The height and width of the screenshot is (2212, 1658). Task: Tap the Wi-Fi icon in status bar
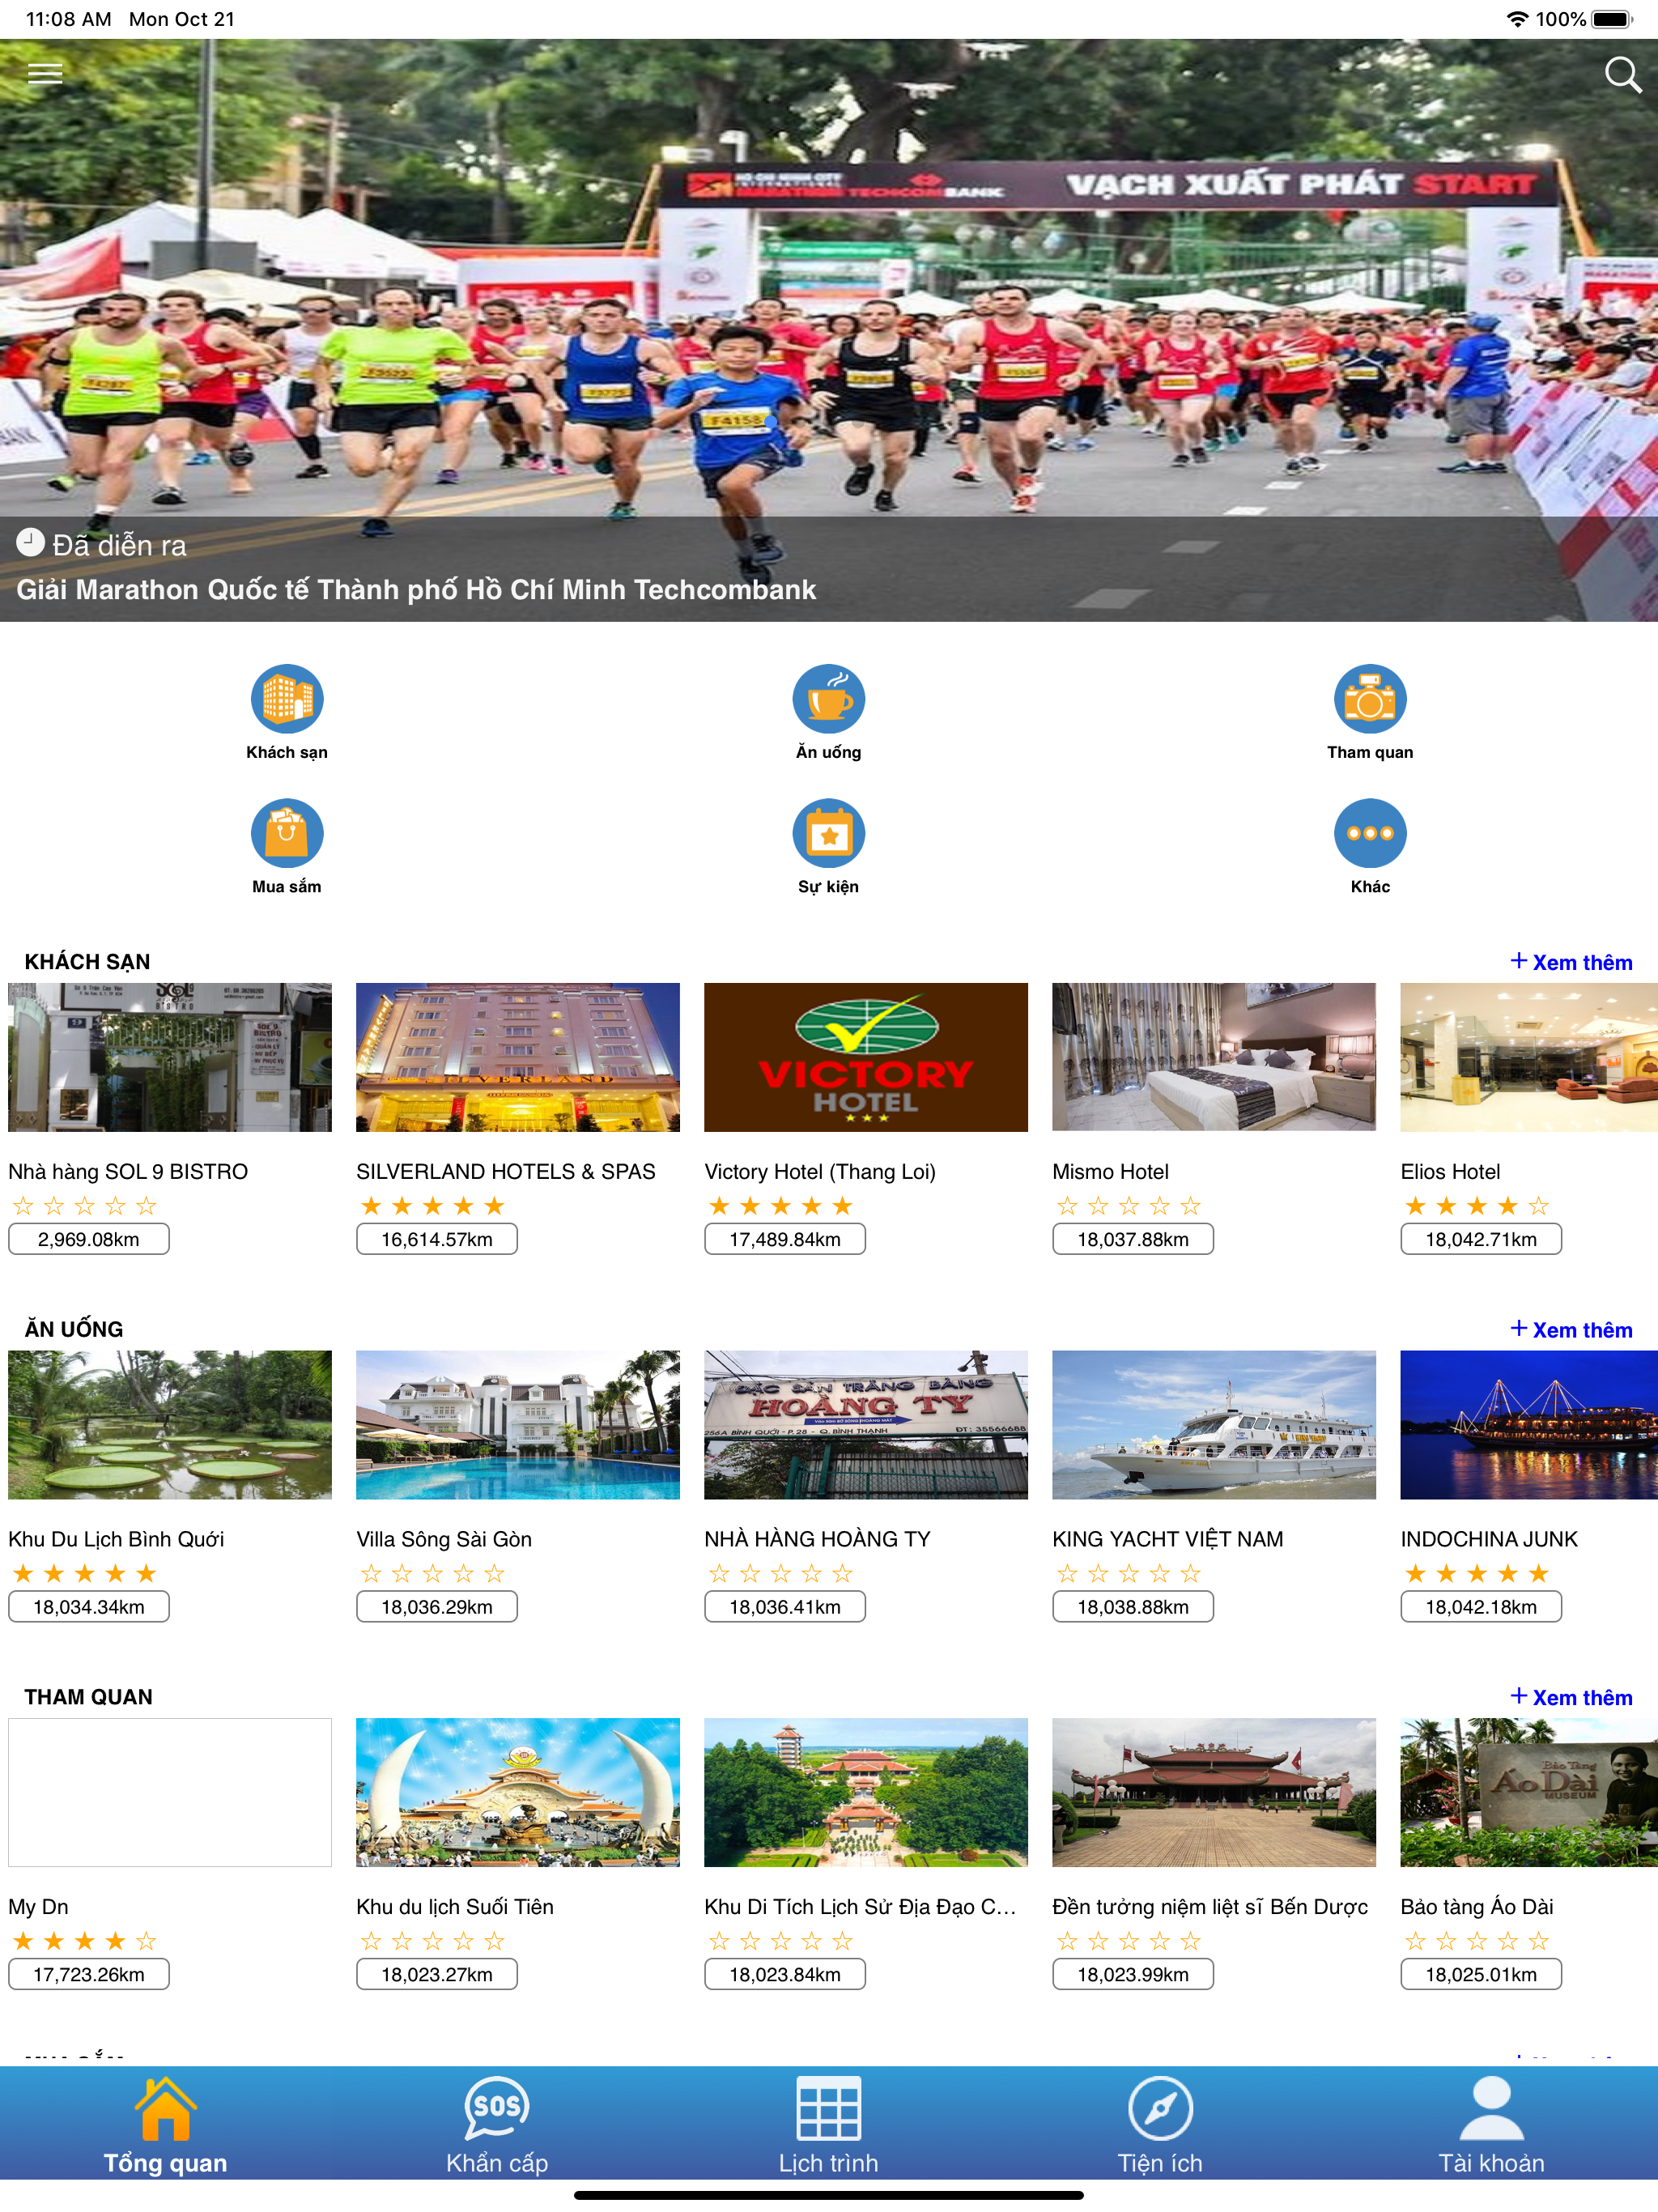click(x=1517, y=19)
